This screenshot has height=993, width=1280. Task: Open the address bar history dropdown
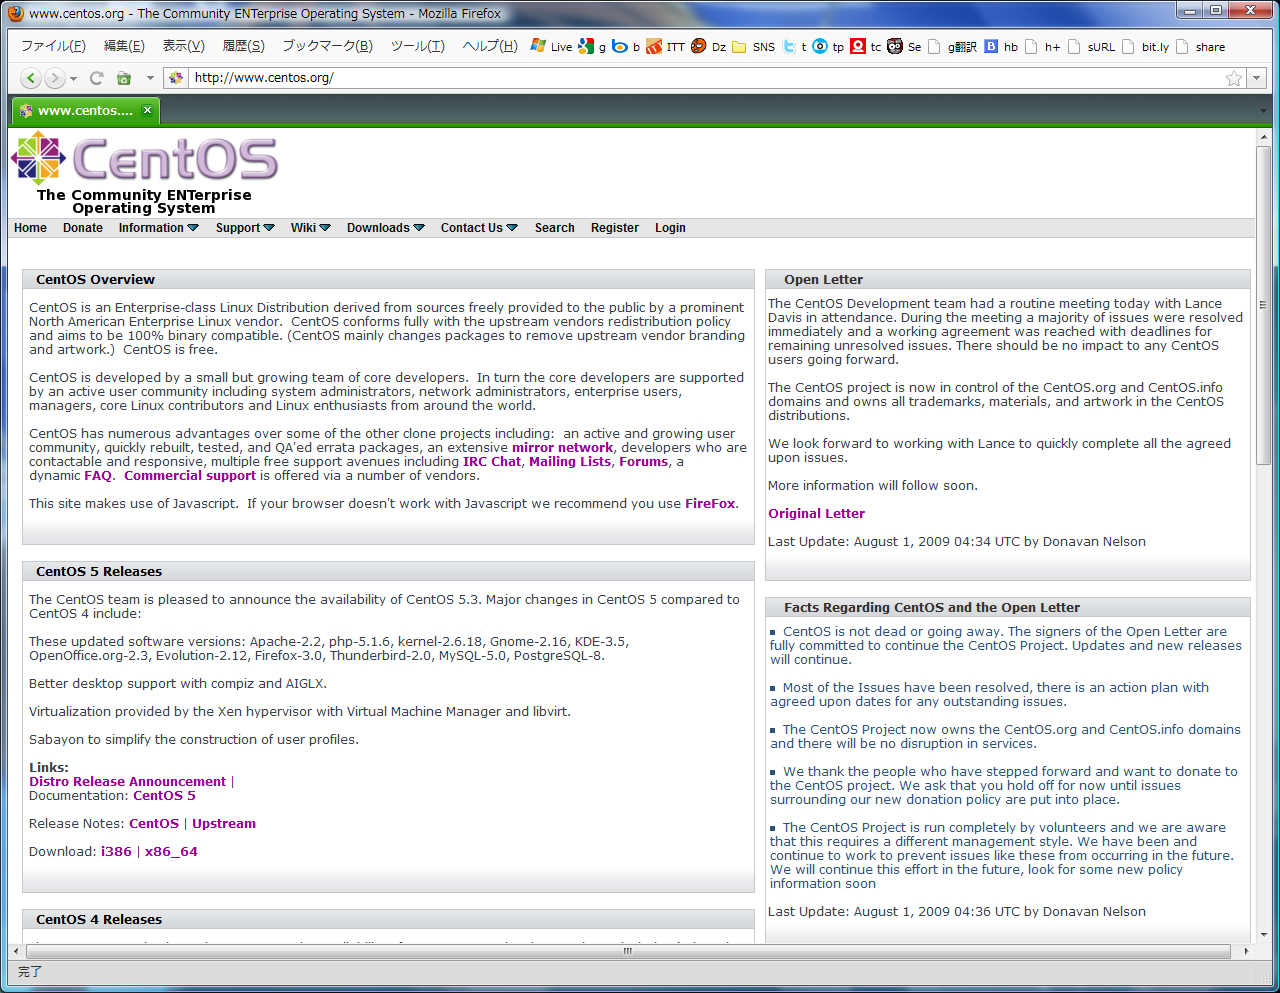(x=1258, y=78)
